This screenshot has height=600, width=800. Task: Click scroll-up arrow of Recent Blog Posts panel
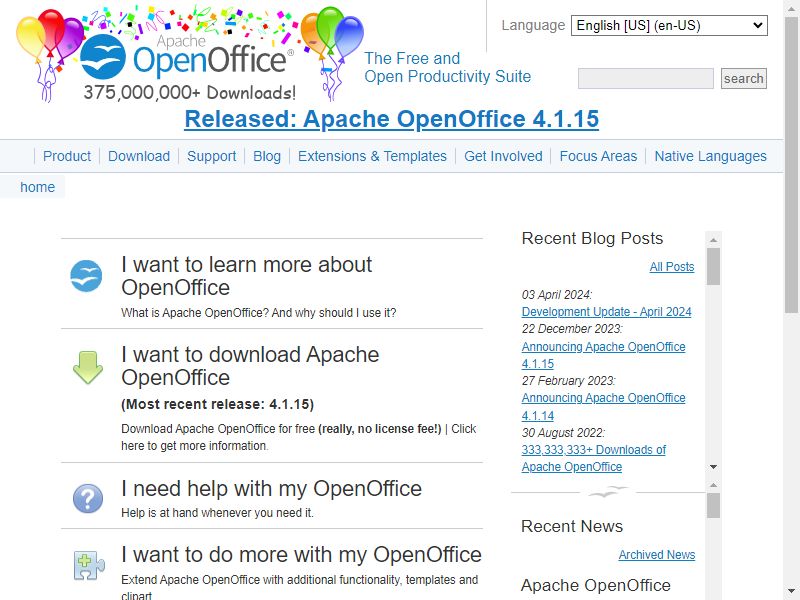tap(713, 240)
